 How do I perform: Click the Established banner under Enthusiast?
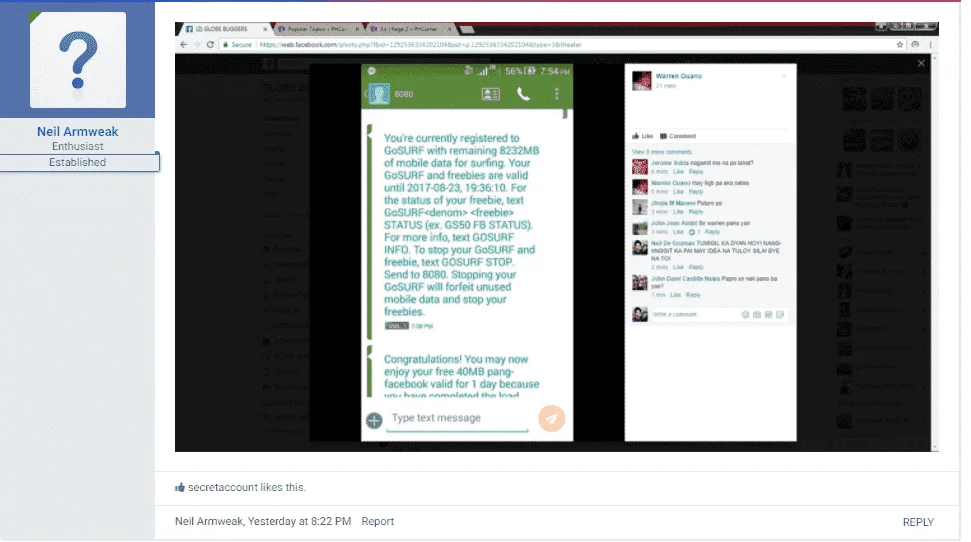79,162
